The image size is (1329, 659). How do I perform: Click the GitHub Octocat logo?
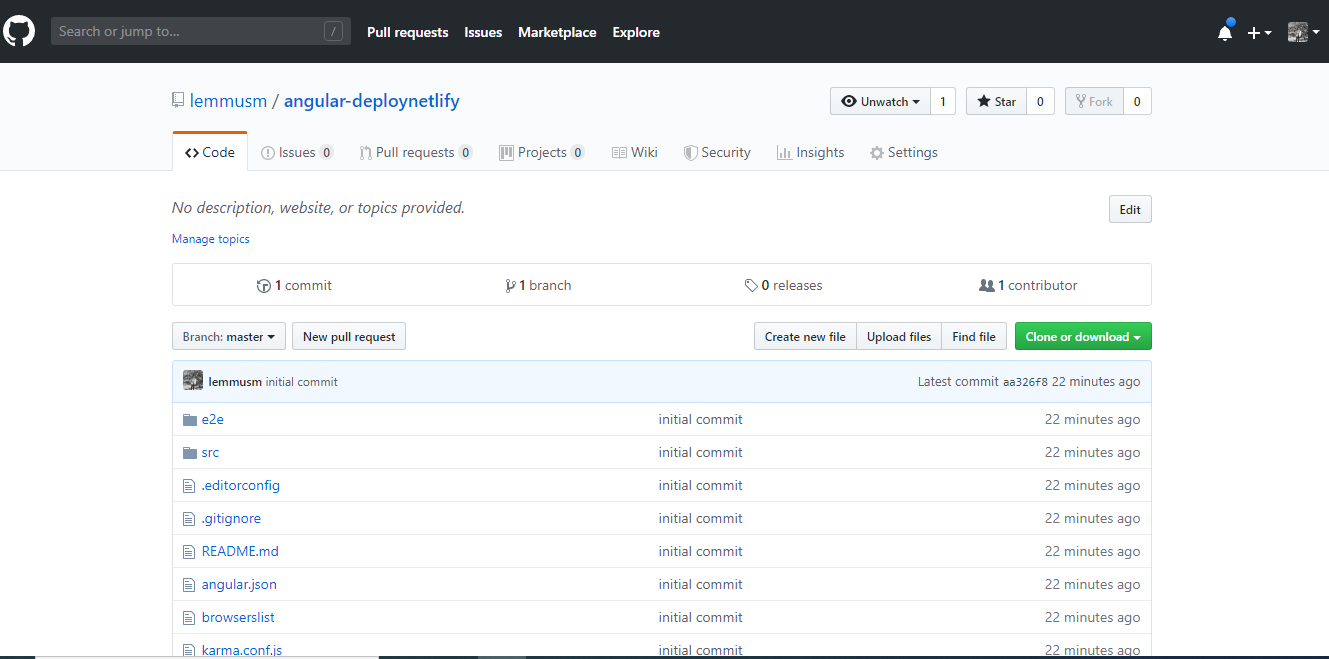(19, 31)
